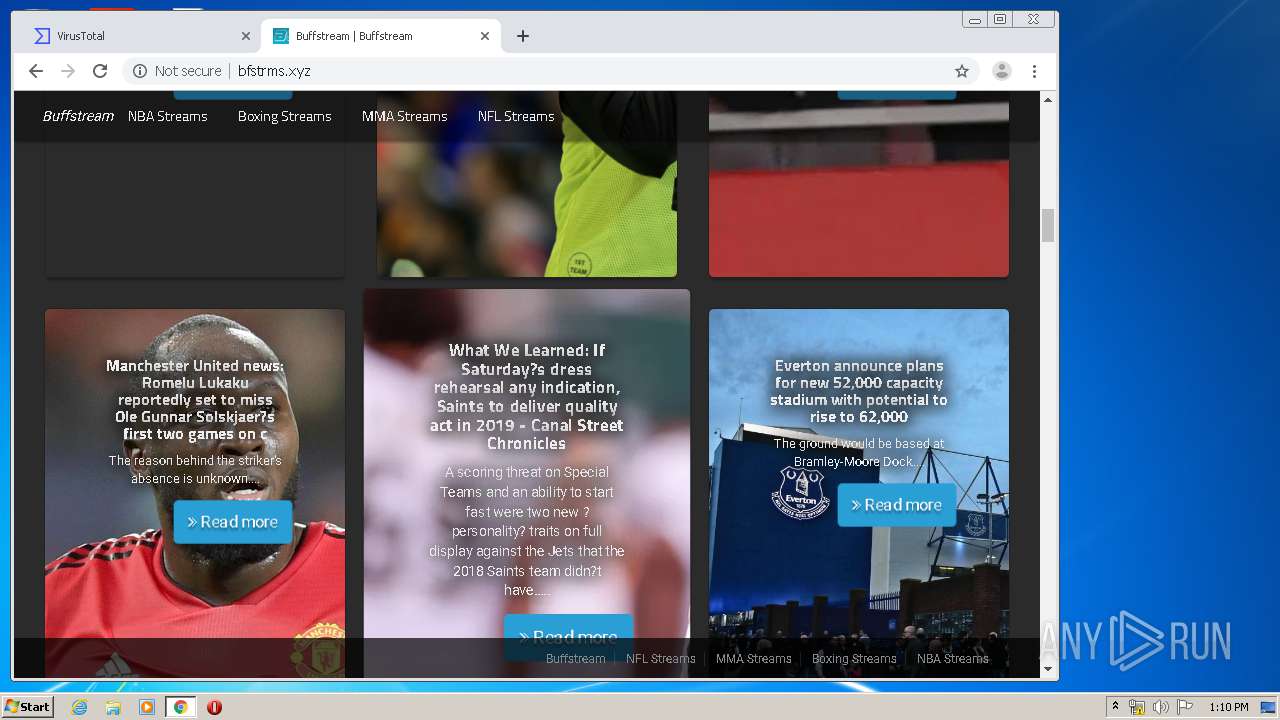
Task: Click the footer NBA Streams link
Action: tap(953, 659)
